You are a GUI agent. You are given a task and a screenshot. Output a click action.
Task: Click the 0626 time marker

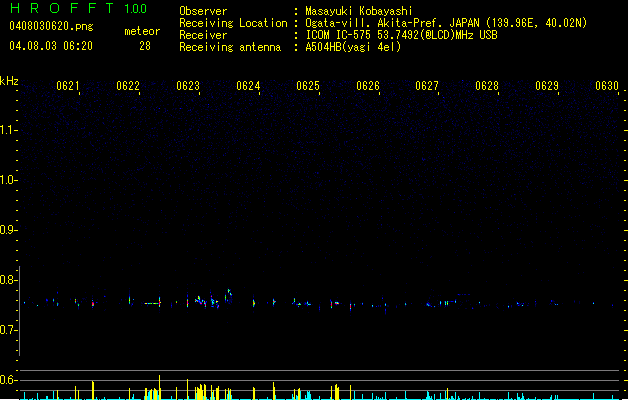367,86
